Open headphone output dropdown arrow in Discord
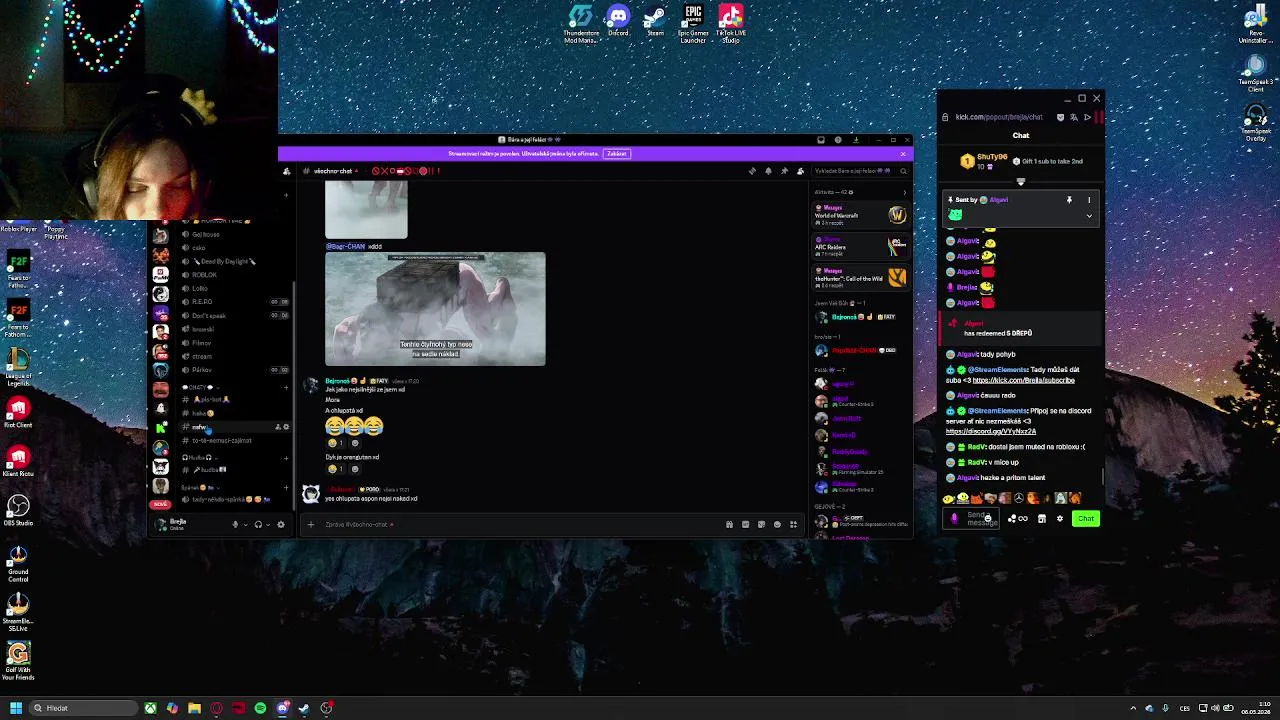This screenshot has width=1280, height=720. [268, 524]
